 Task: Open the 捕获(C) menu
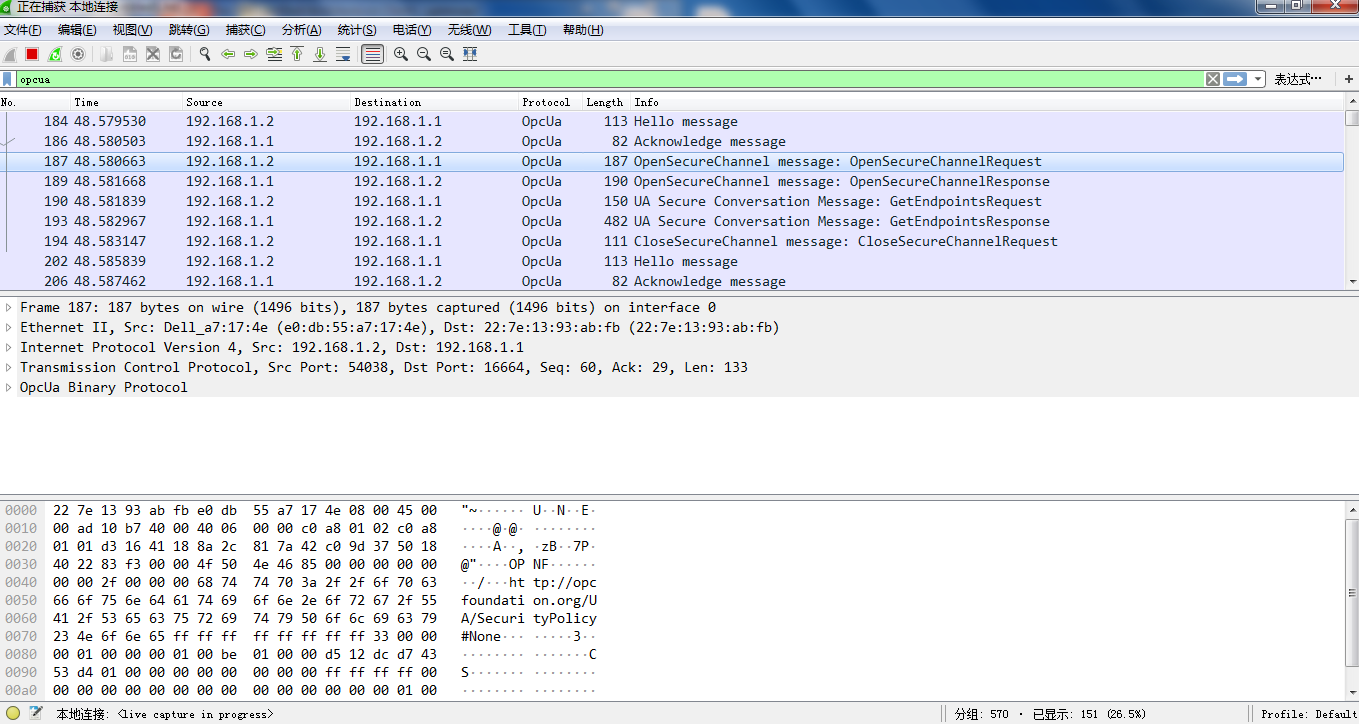tap(246, 30)
